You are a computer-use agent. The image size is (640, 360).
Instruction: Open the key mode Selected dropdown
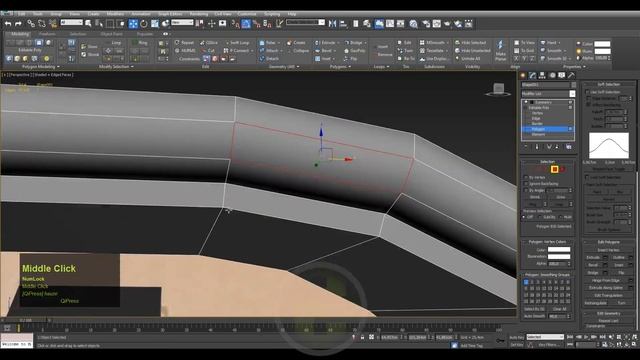545,337
